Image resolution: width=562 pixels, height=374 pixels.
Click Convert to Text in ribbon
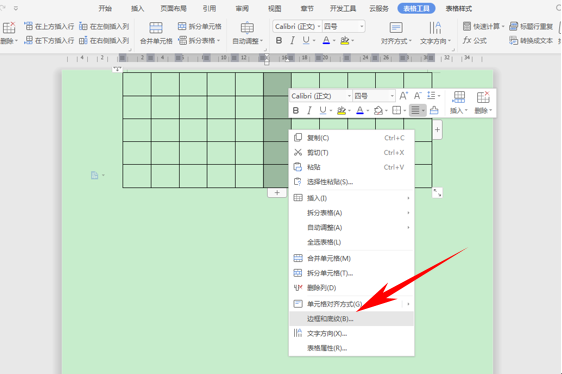tap(531, 41)
